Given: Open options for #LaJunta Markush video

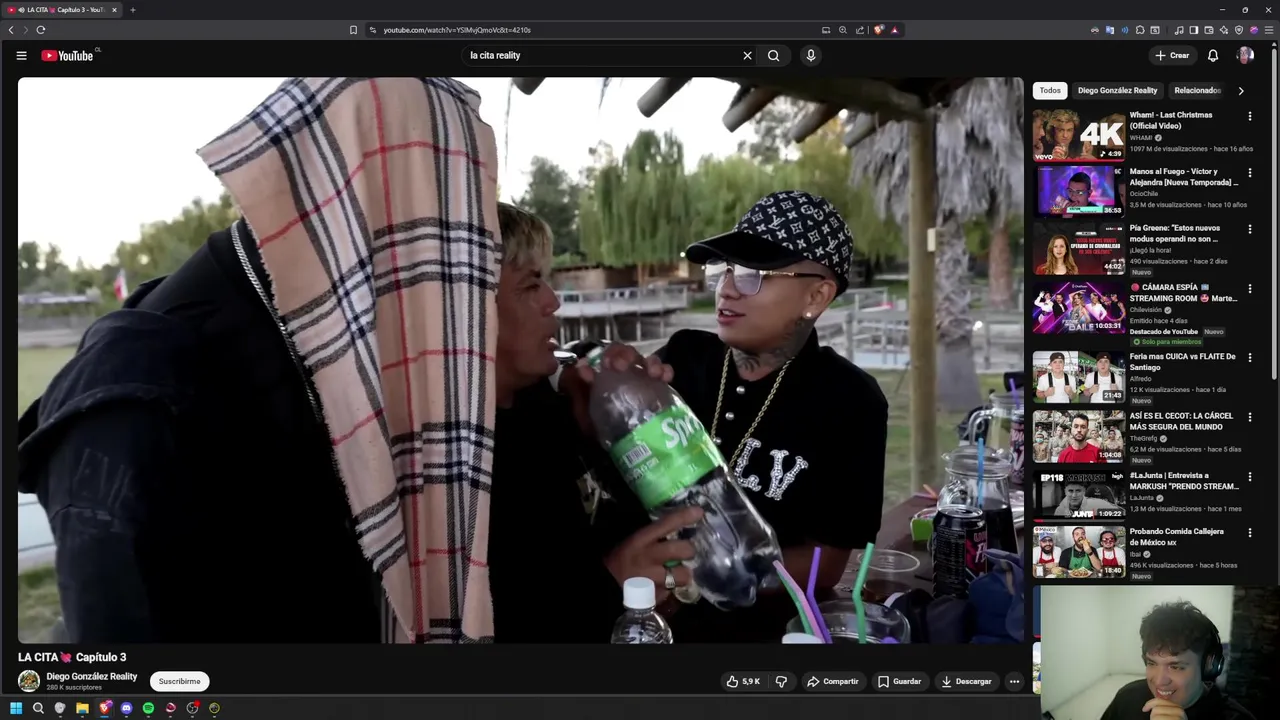Looking at the screenshot, I should (x=1249, y=476).
